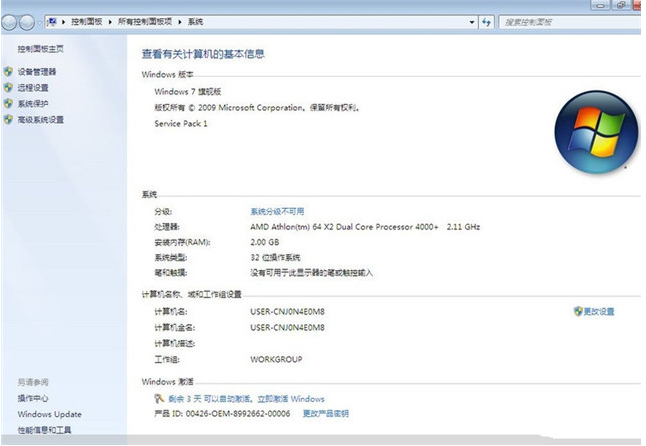
Task: Click the window minimize button
Action: [601, 5]
